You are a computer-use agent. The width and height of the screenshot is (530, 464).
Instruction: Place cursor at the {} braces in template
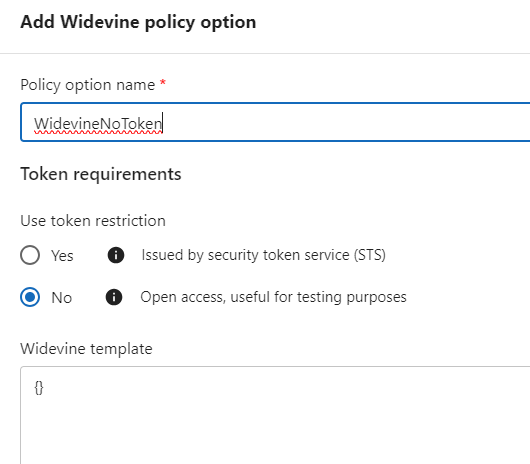39,388
